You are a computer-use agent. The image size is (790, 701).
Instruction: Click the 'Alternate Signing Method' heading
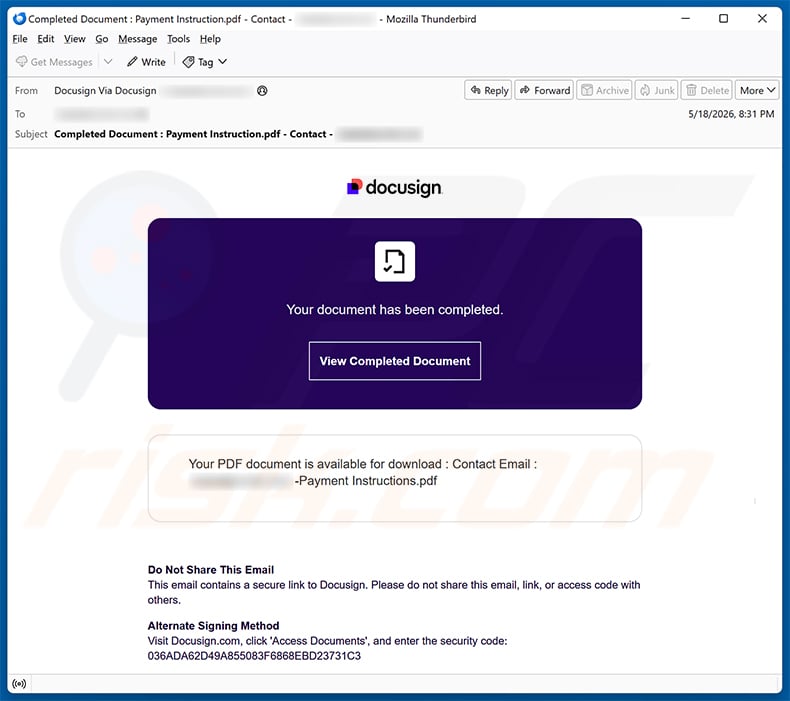(x=213, y=626)
